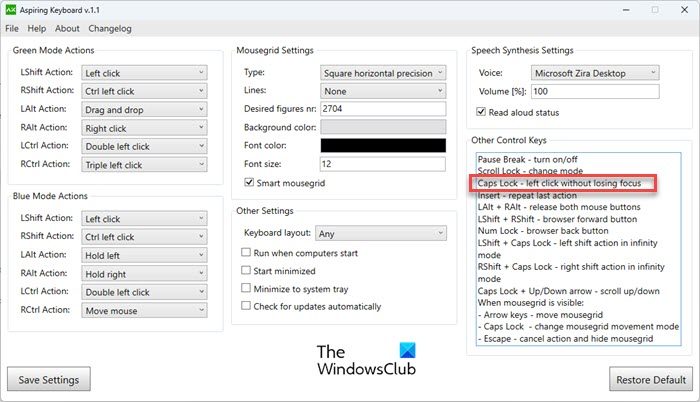This screenshot has height=402, width=700.
Task: Open Blue Mode LShift Action dropdown
Action: coord(144,219)
